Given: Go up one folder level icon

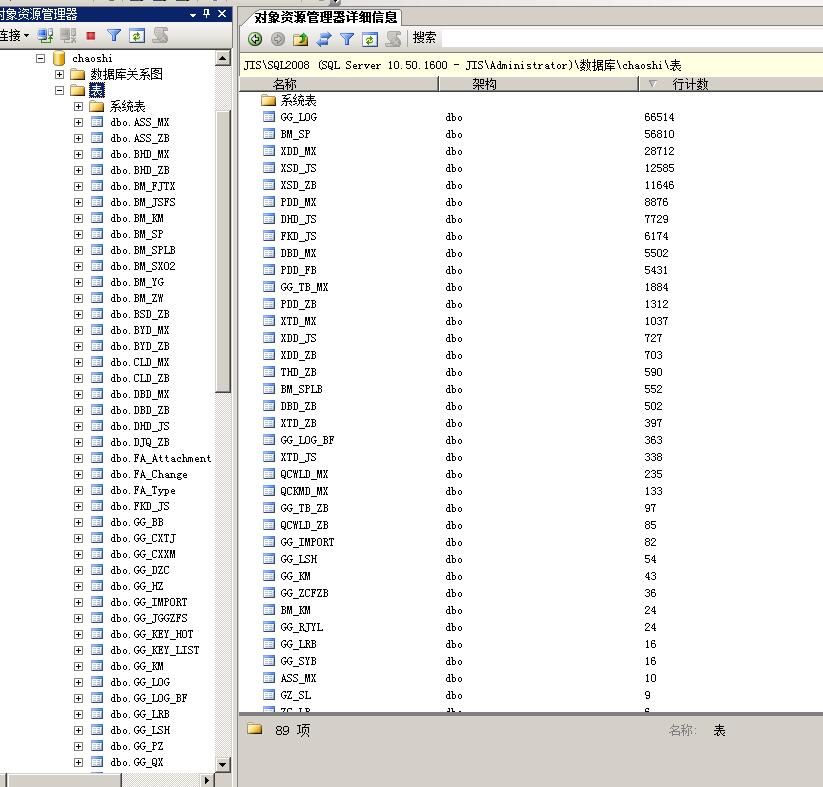Looking at the screenshot, I should [x=301, y=38].
